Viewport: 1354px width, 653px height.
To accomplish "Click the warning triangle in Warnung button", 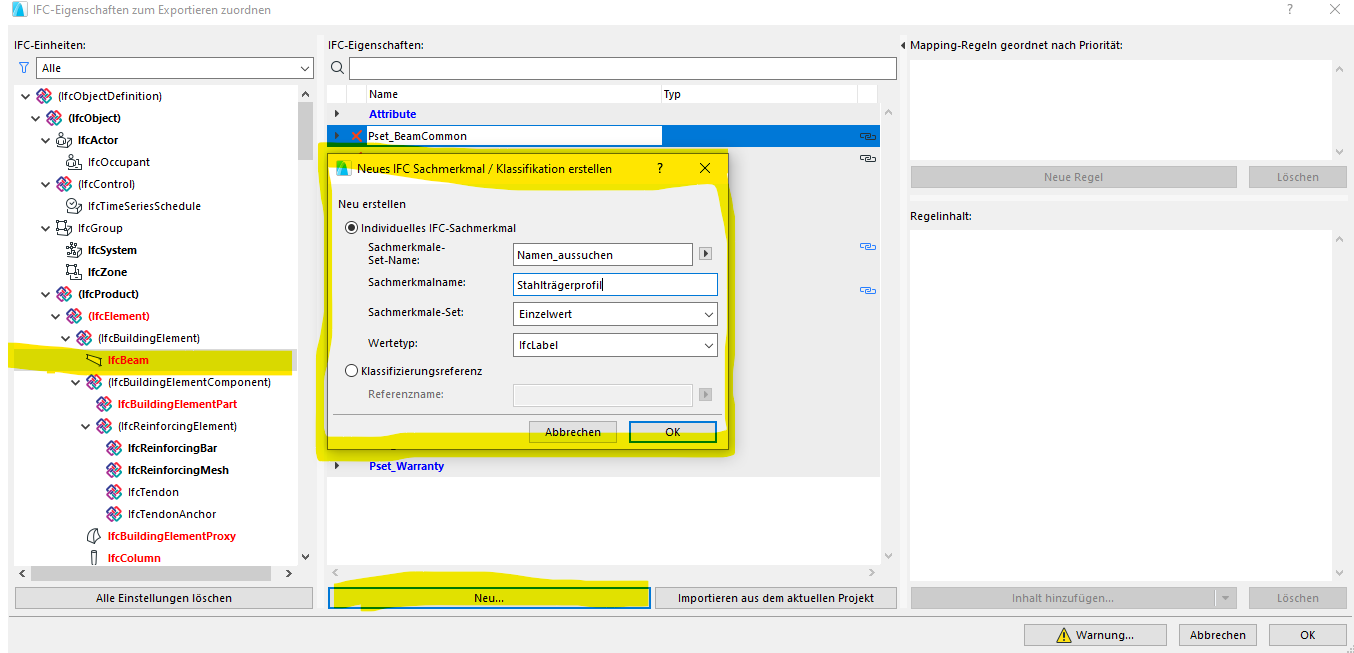I will [x=1063, y=635].
